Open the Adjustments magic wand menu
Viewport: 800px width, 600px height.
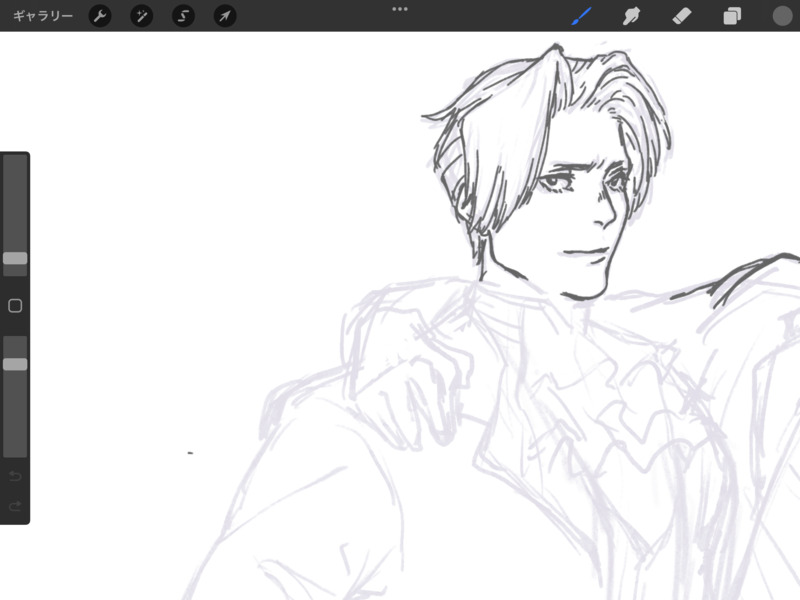141,16
